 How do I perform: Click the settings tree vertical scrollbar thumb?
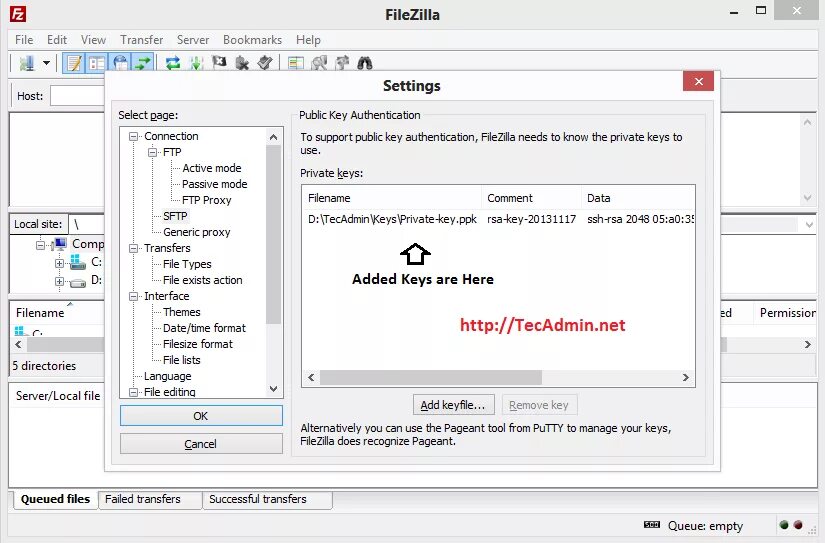(x=273, y=235)
